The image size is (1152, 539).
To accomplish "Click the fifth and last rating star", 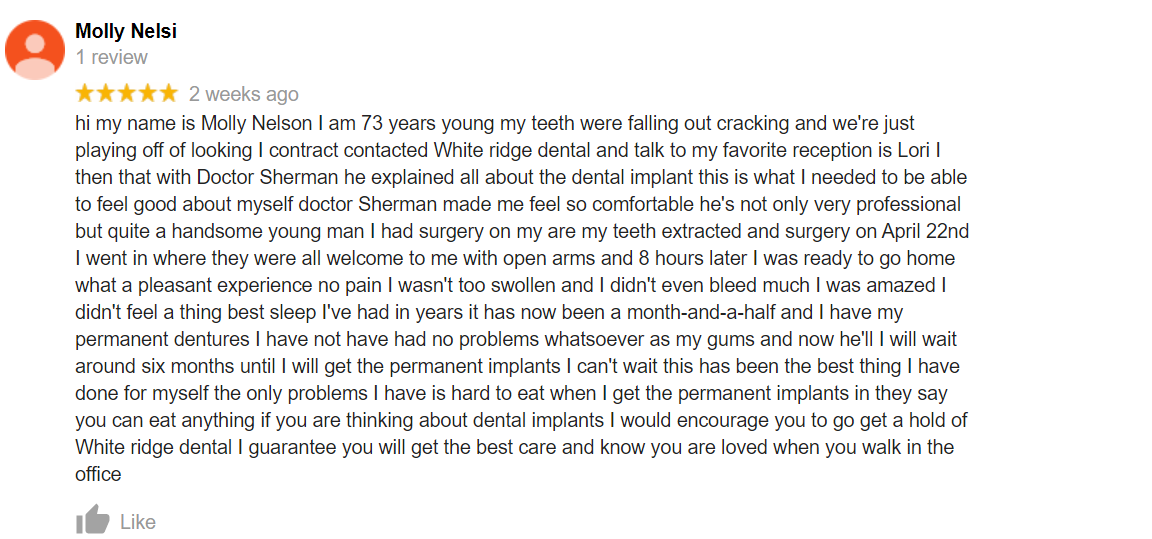I will (x=168, y=94).
